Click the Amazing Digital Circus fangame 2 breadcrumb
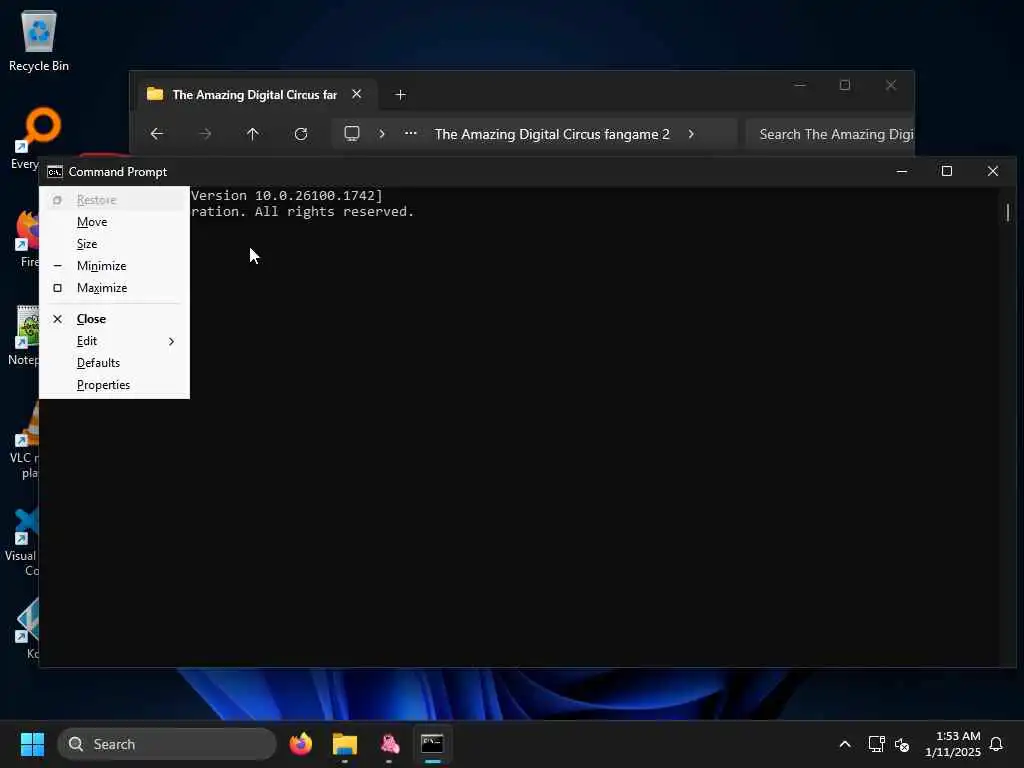This screenshot has height=768, width=1024. pyautogui.click(x=552, y=134)
